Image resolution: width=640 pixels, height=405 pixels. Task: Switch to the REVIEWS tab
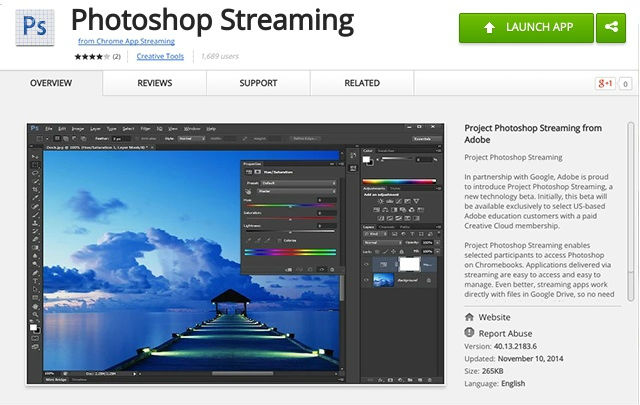(155, 83)
